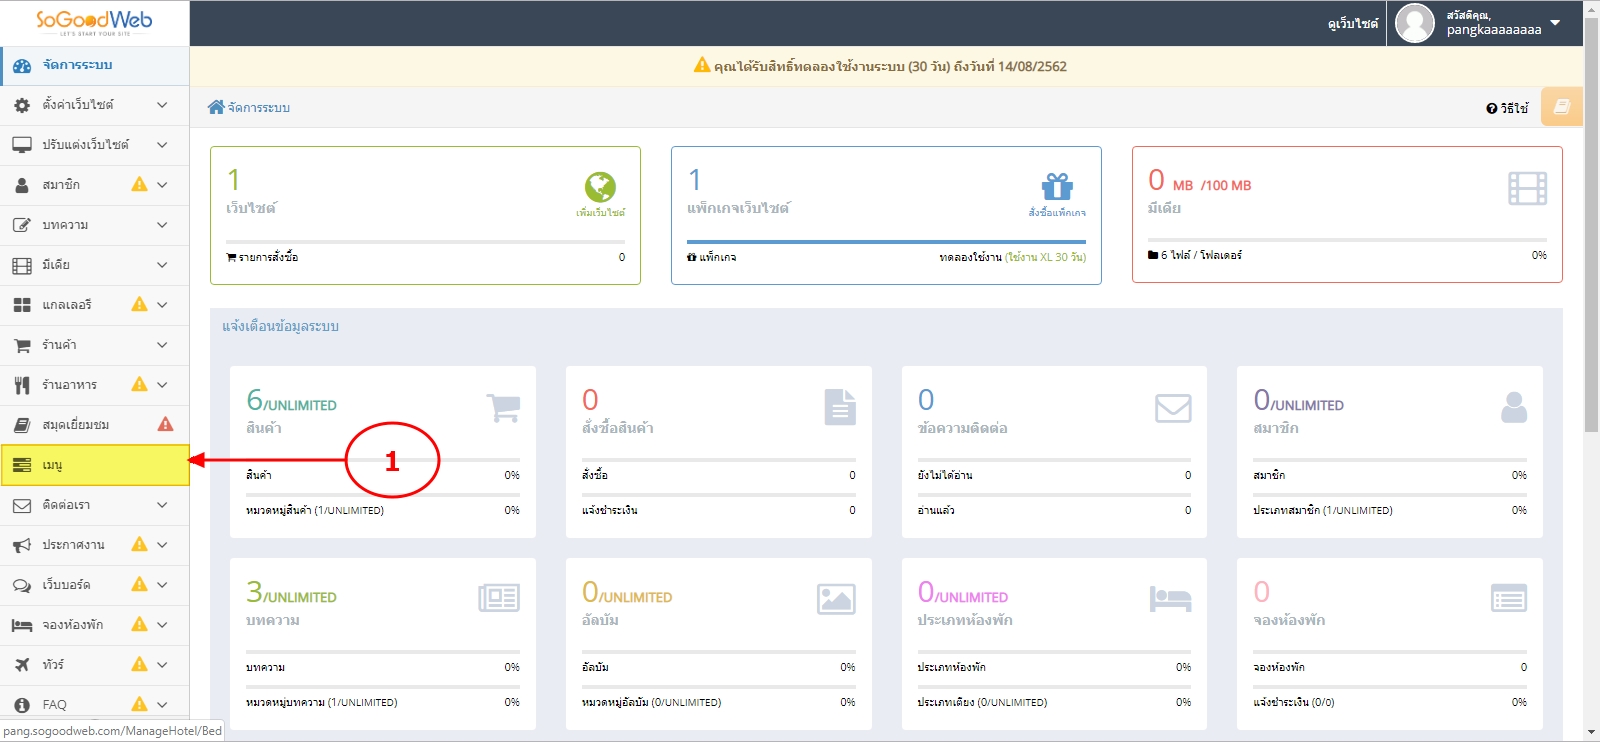This screenshot has height=742, width=1600.
Task: Open วิธีใช้ help link
Action: click(x=1507, y=108)
